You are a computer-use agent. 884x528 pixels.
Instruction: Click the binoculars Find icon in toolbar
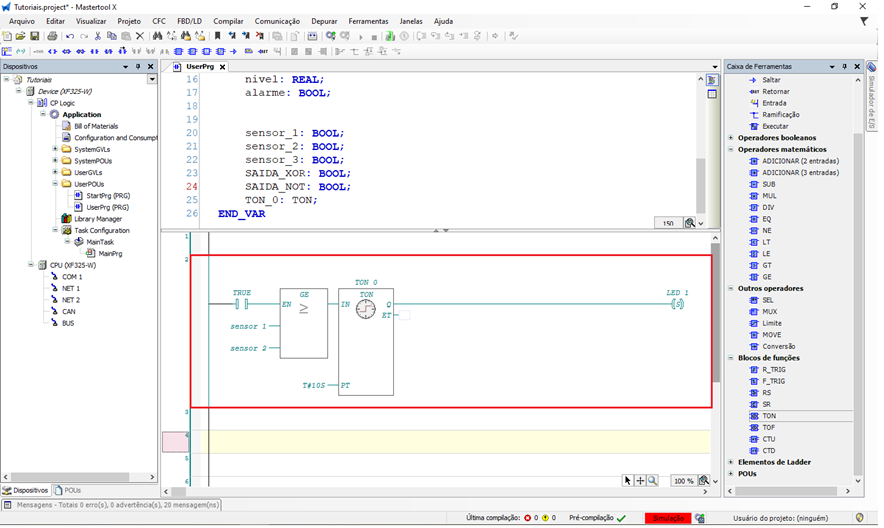pos(157,36)
